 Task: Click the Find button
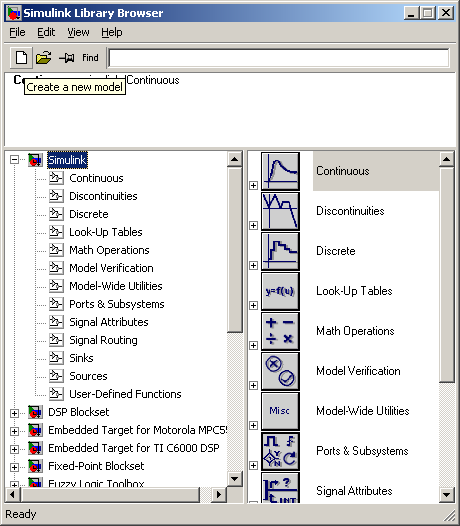(90, 58)
